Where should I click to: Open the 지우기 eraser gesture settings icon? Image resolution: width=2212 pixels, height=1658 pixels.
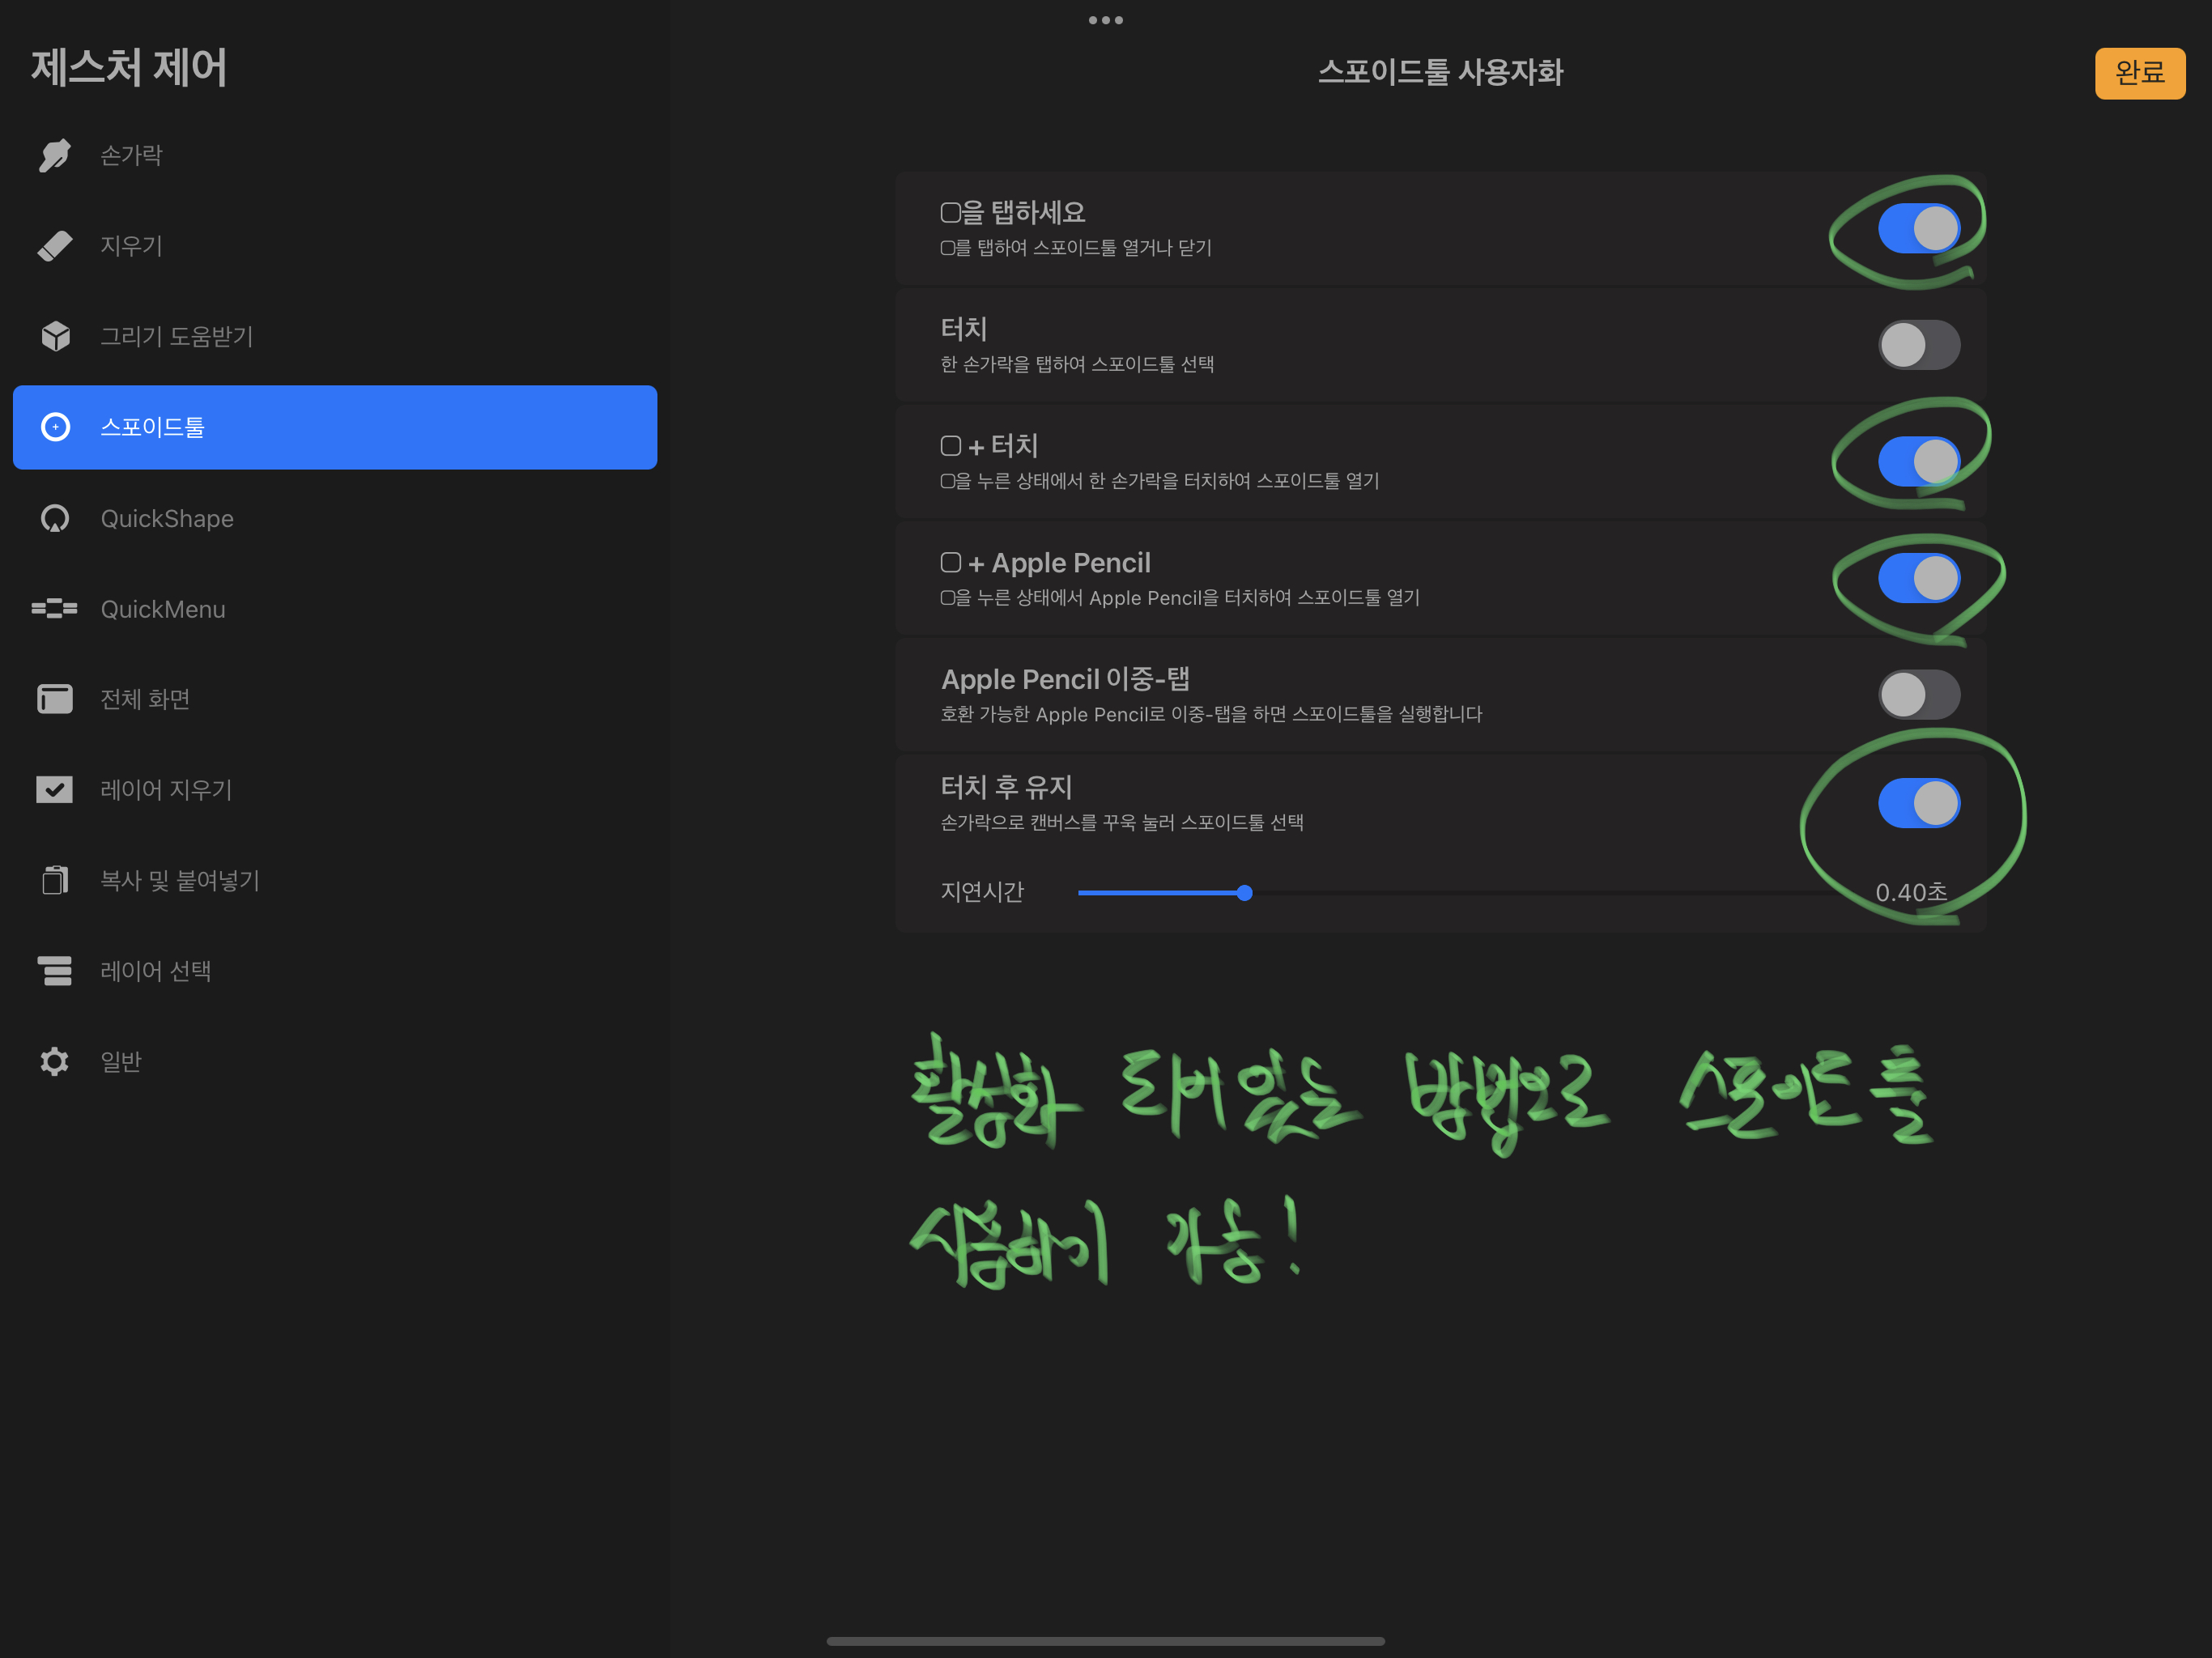[55, 245]
